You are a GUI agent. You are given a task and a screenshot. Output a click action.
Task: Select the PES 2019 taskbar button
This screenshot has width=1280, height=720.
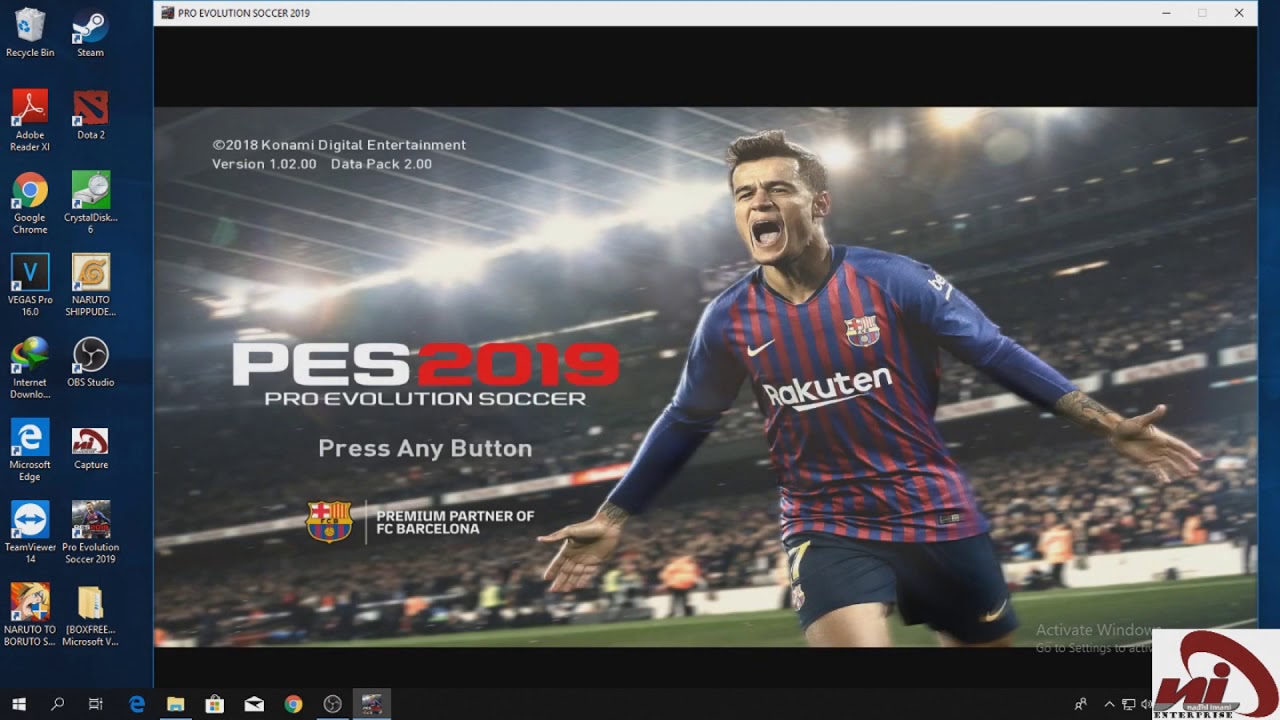(371, 704)
